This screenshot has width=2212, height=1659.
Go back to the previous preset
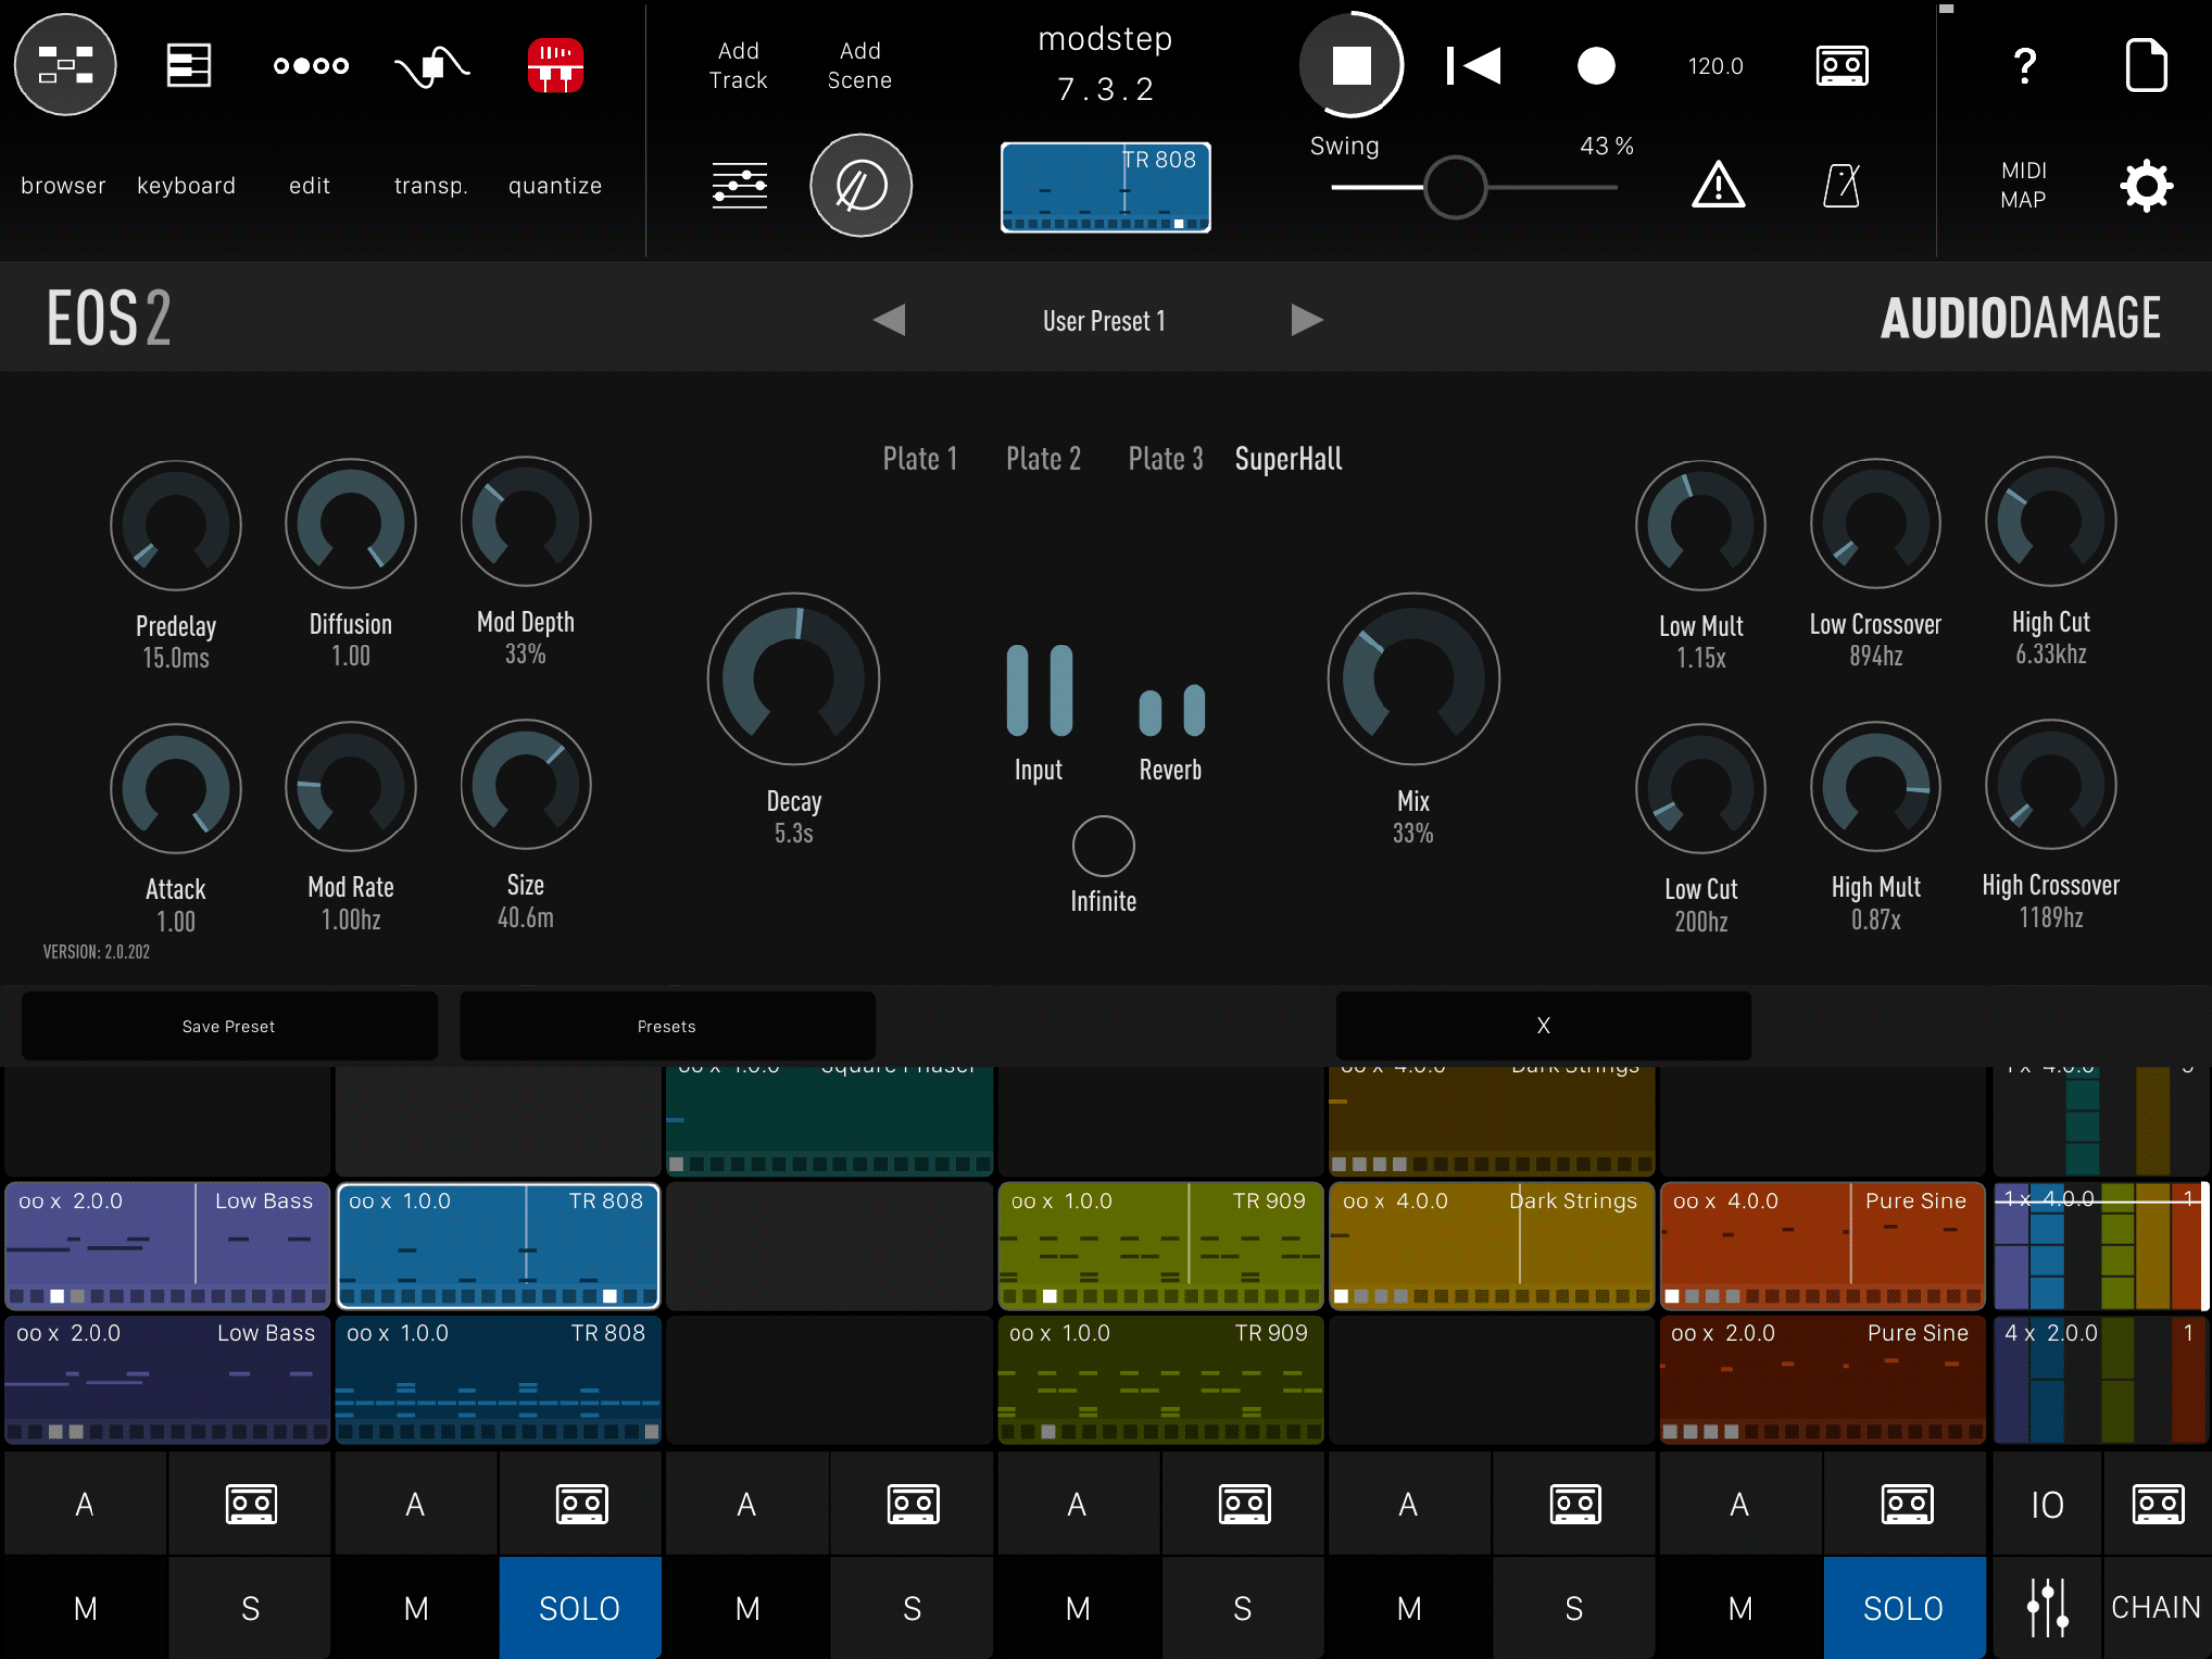pos(891,320)
